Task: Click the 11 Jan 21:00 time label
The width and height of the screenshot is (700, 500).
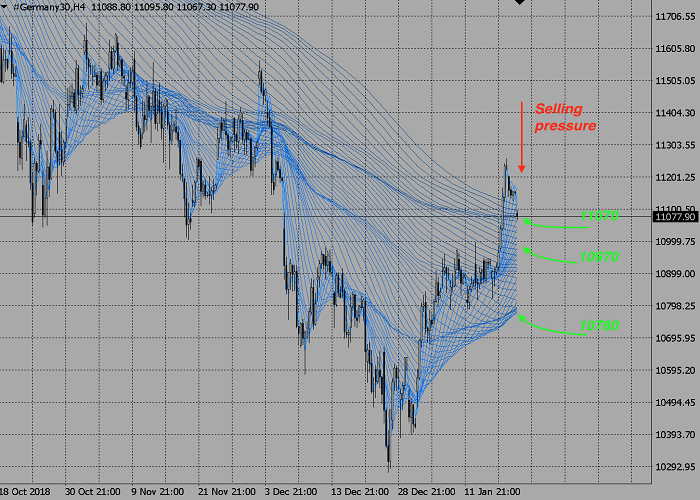Action: (x=492, y=492)
